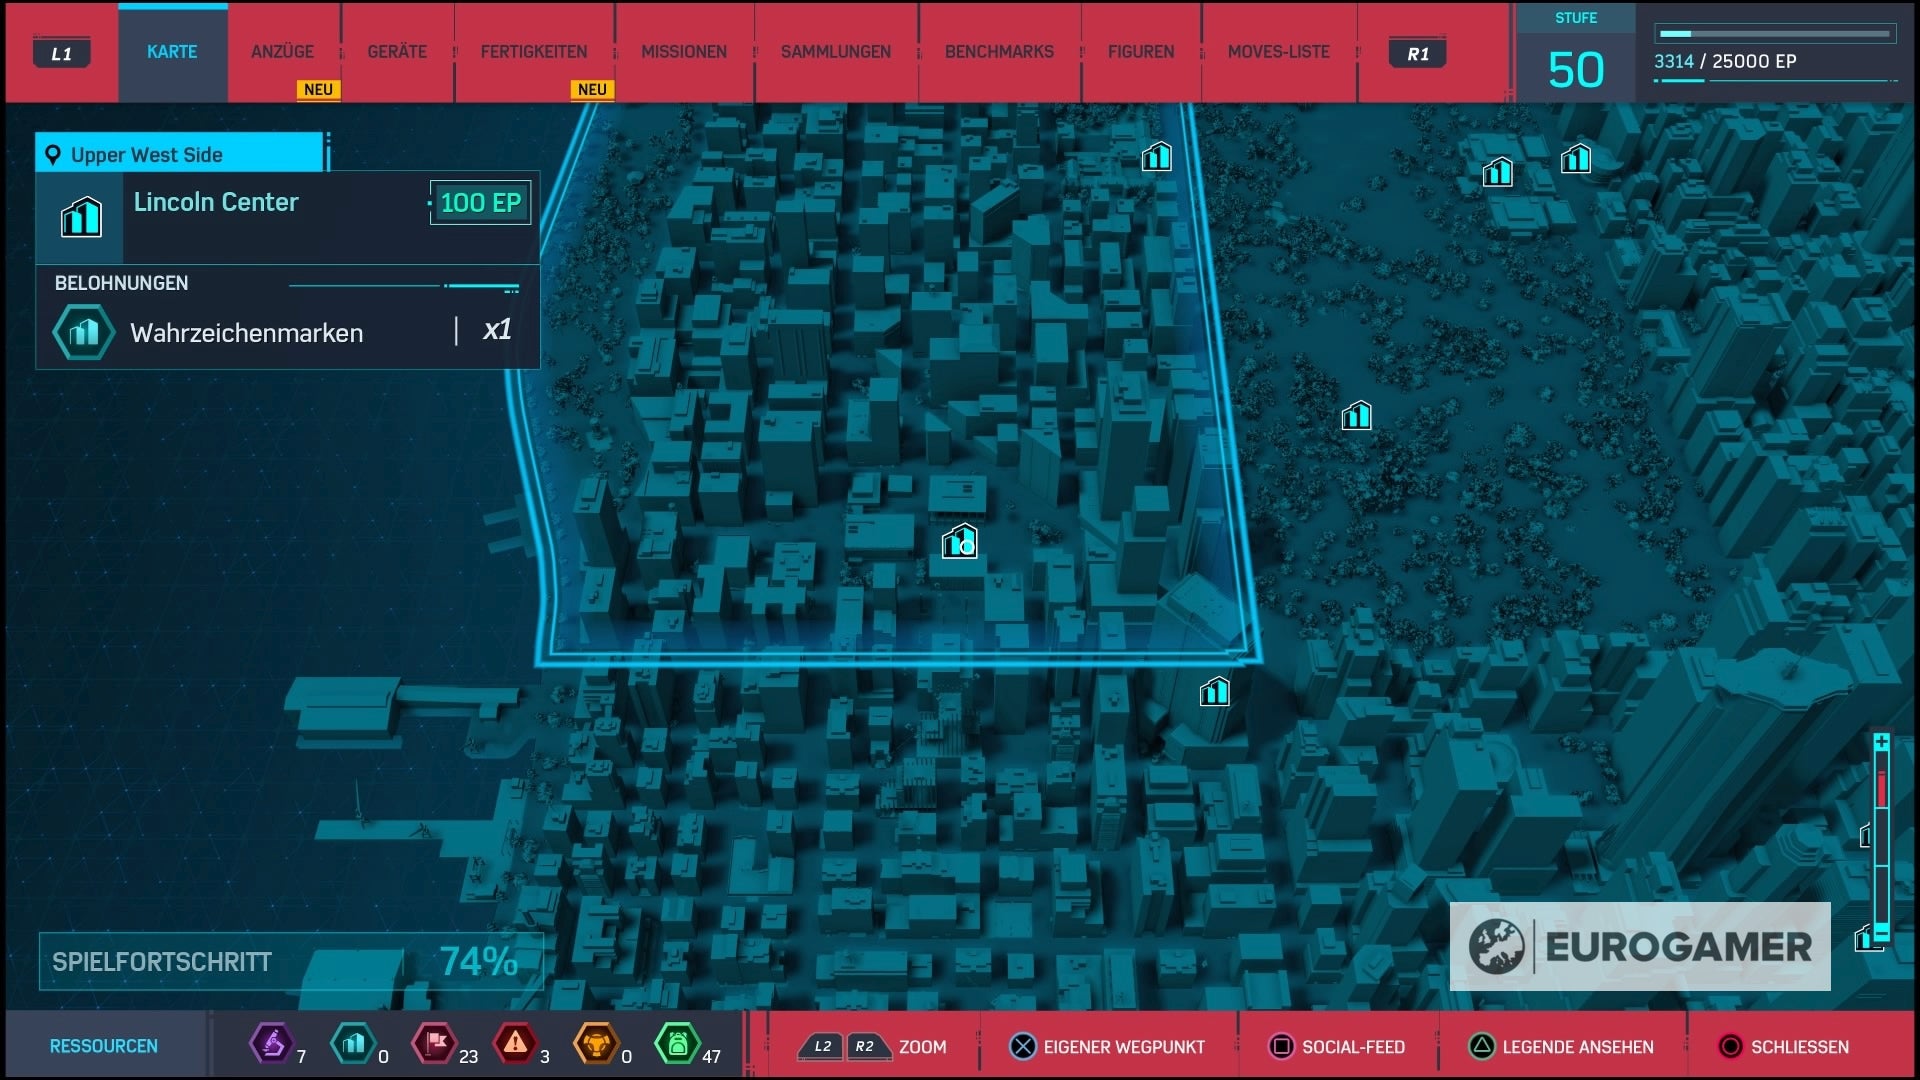Click the crime token count 3
This screenshot has width=1920, height=1080.
[x=544, y=1056]
